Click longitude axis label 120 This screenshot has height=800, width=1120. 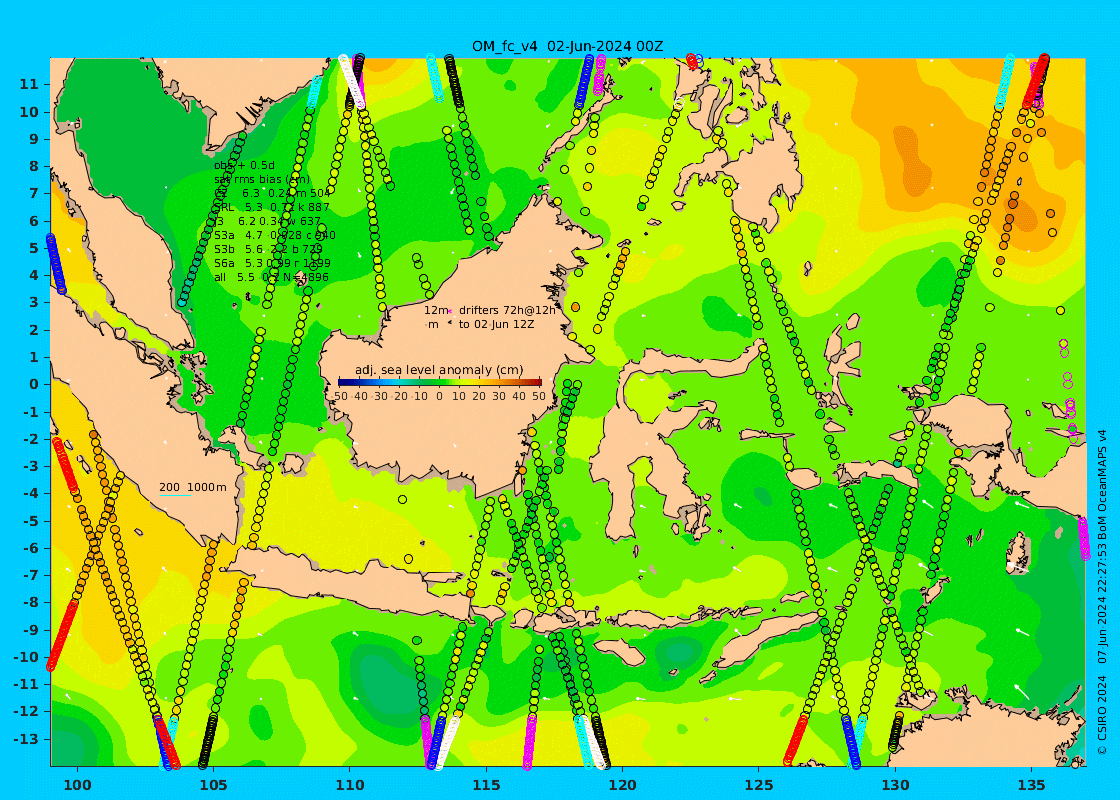point(622,785)
